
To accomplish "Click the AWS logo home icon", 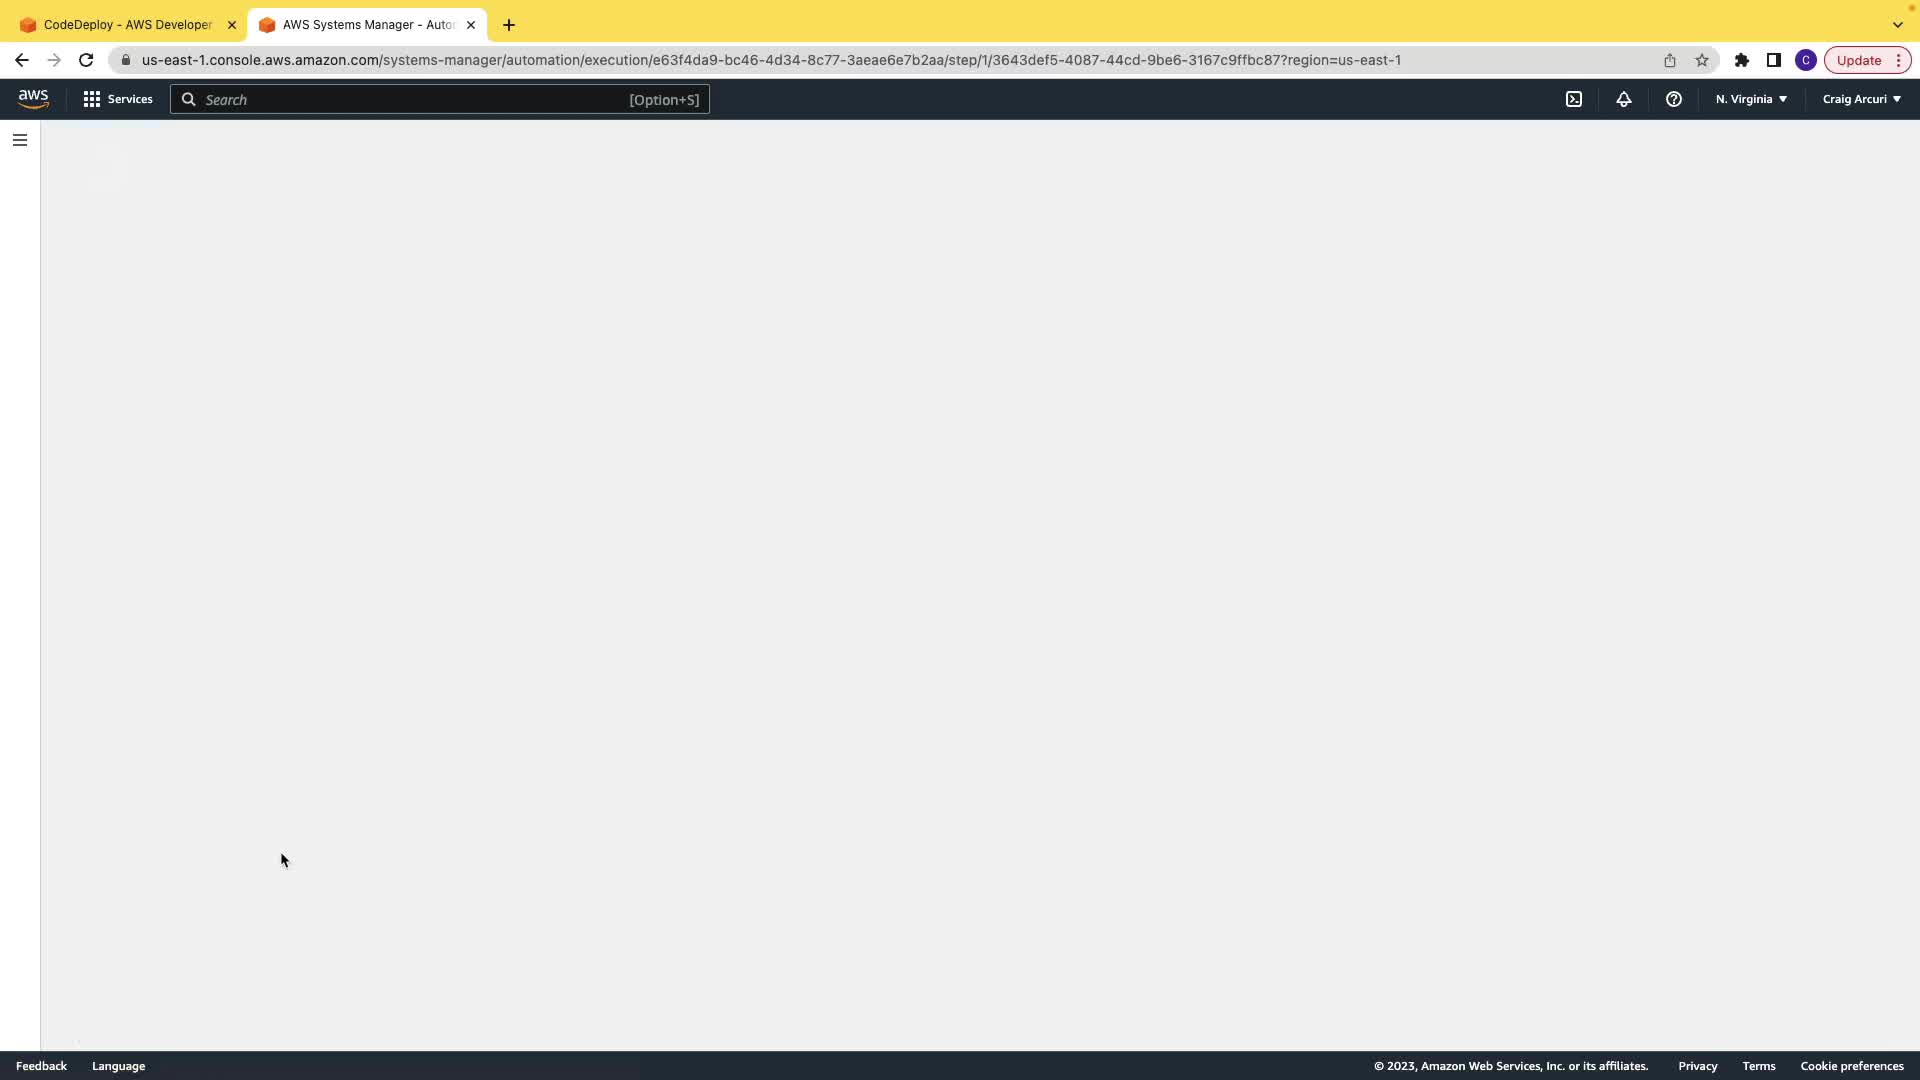I will coord(33,99).
